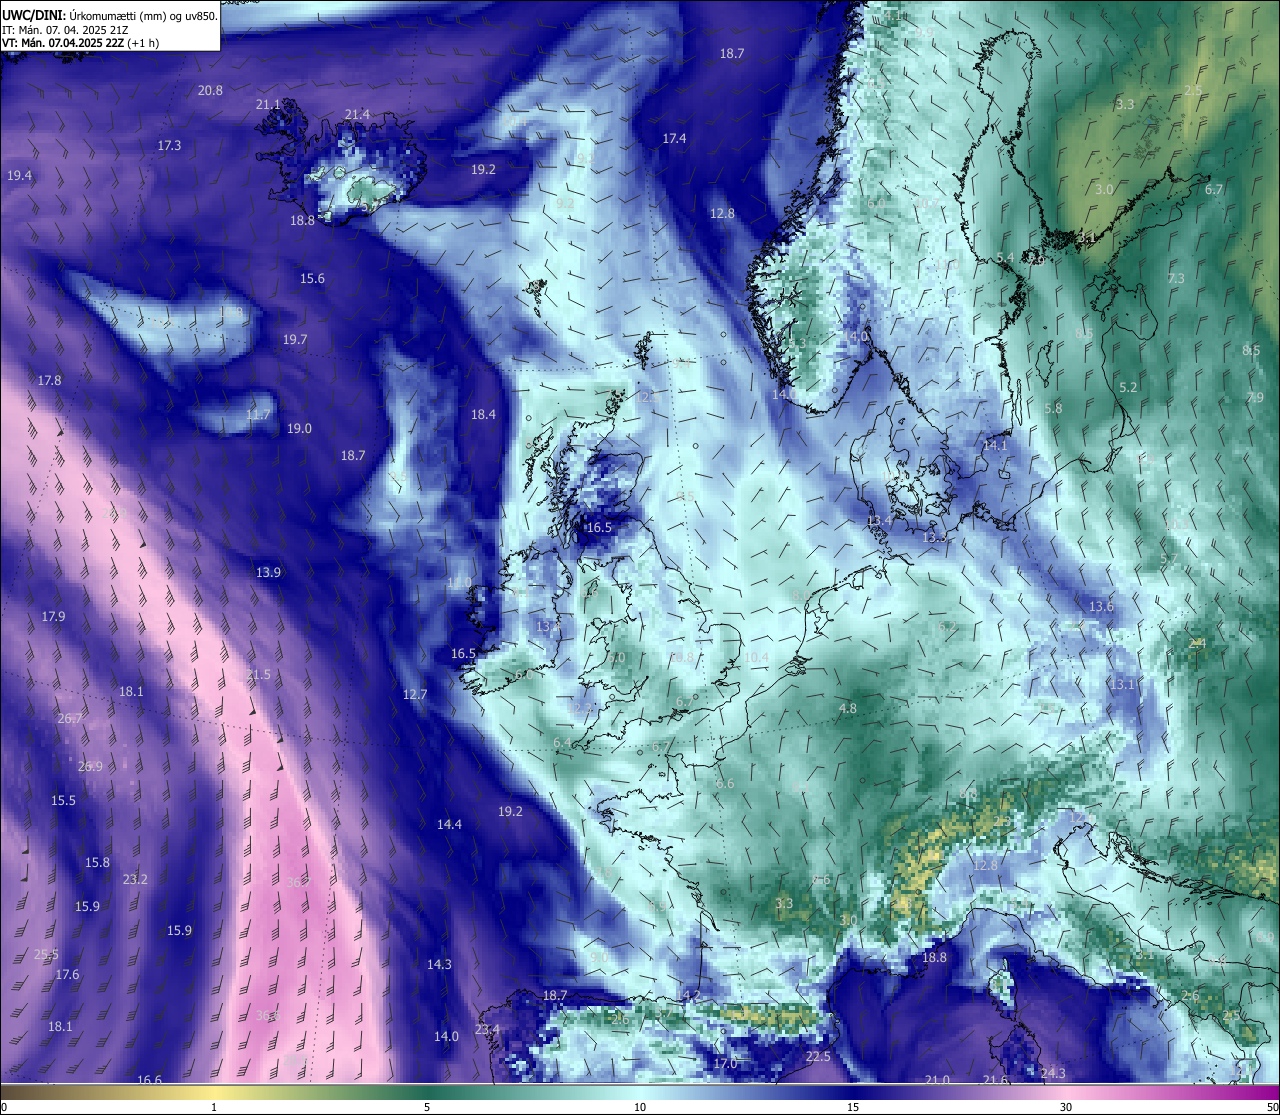Image resolution: width=1280 pixels, height=1115 pixels.
Task: Click the map value '17.3'
Action: point(169,146)
